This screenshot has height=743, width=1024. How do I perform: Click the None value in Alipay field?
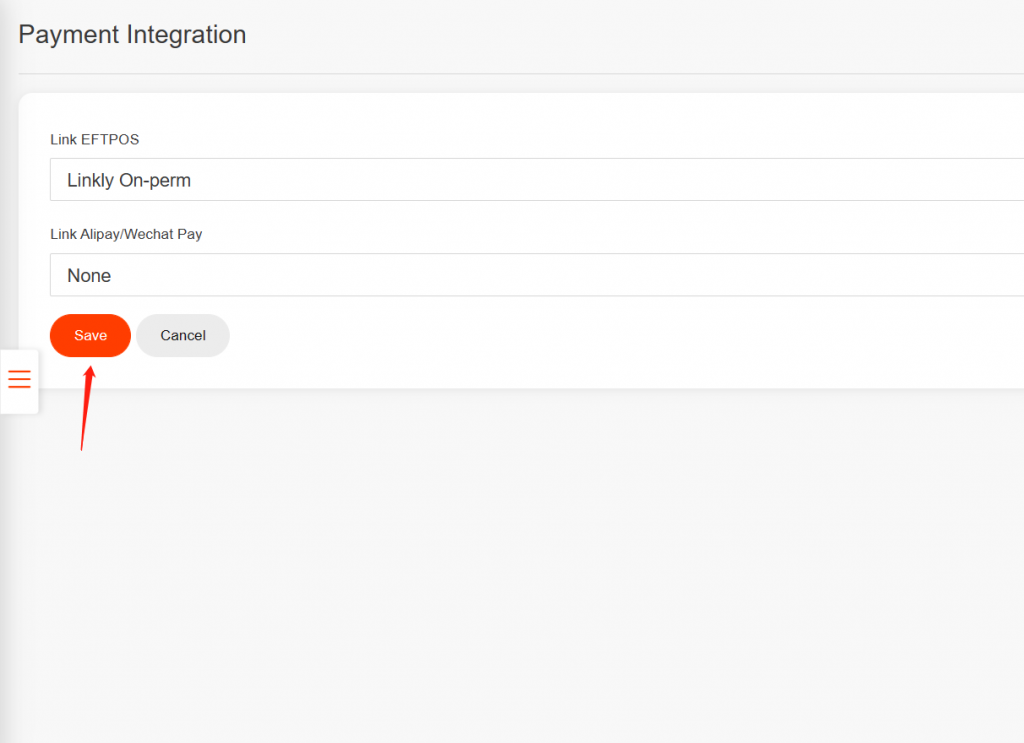tap(89, 276)
